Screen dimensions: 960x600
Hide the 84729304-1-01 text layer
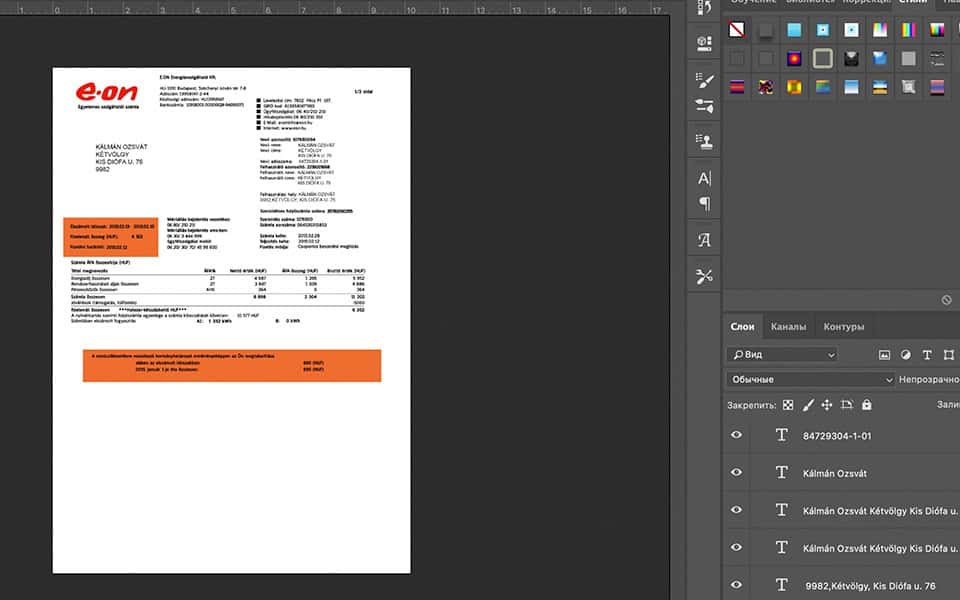pos(737,435)
